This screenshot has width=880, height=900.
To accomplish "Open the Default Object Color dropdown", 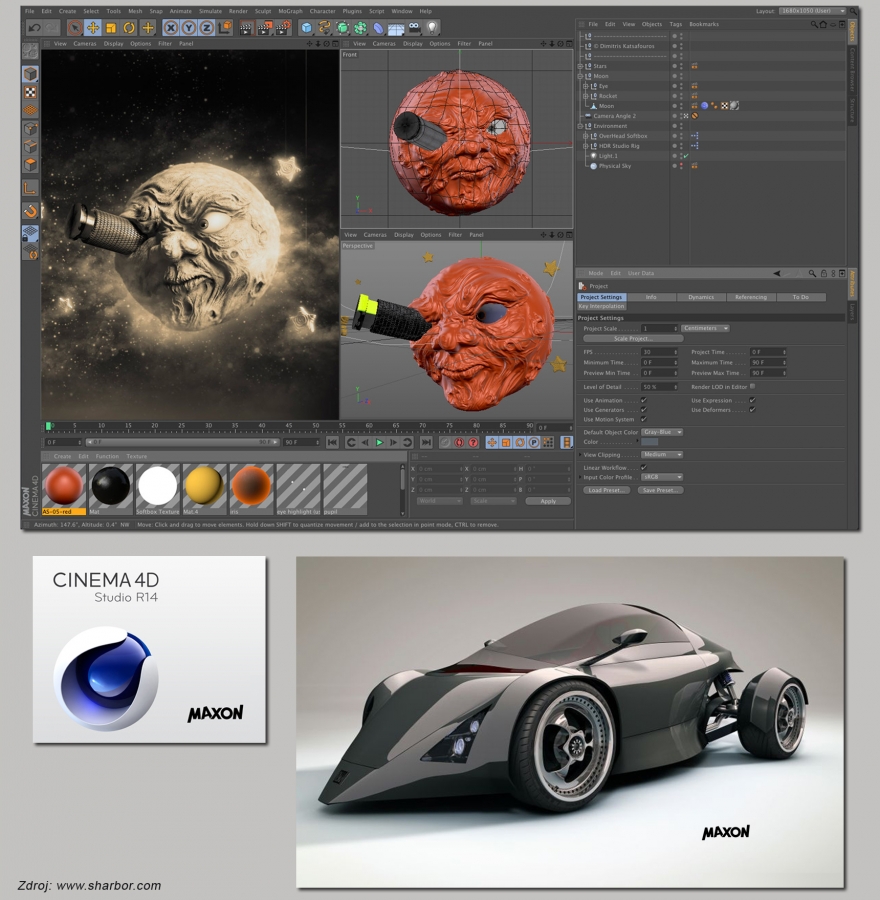I will (662, 432).
